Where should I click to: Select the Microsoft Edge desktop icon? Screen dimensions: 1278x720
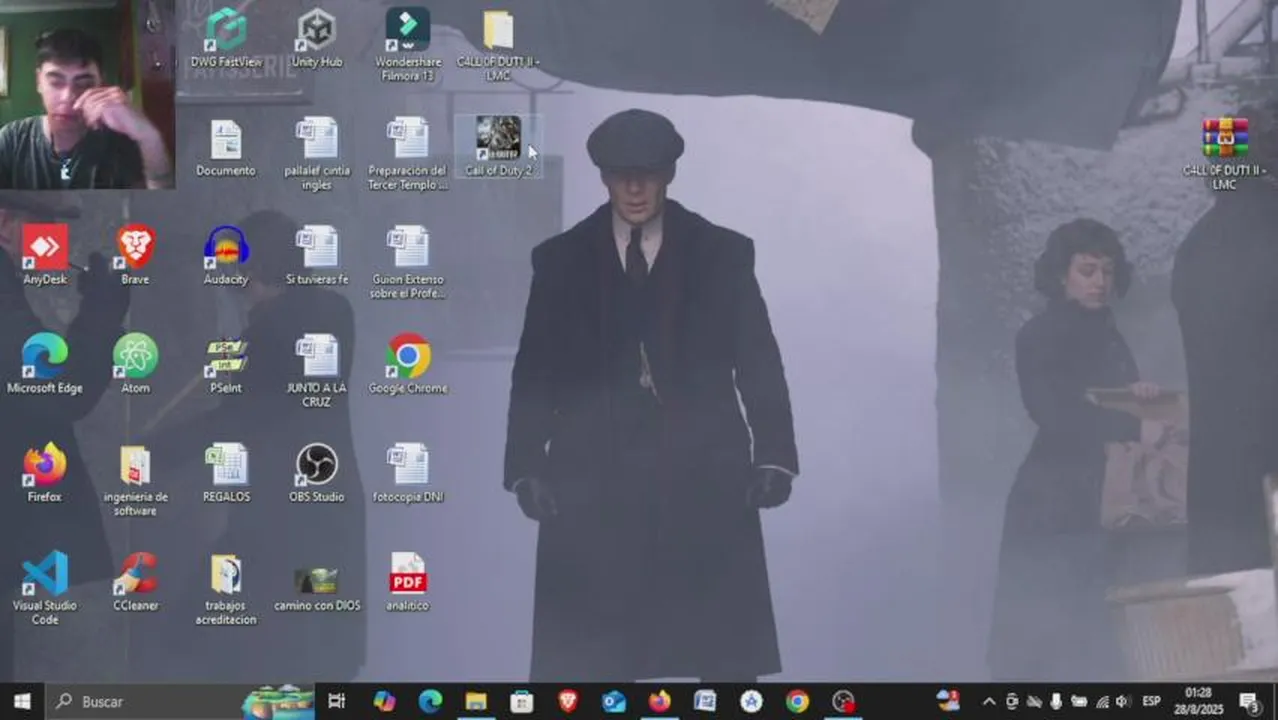coord(45,364)
